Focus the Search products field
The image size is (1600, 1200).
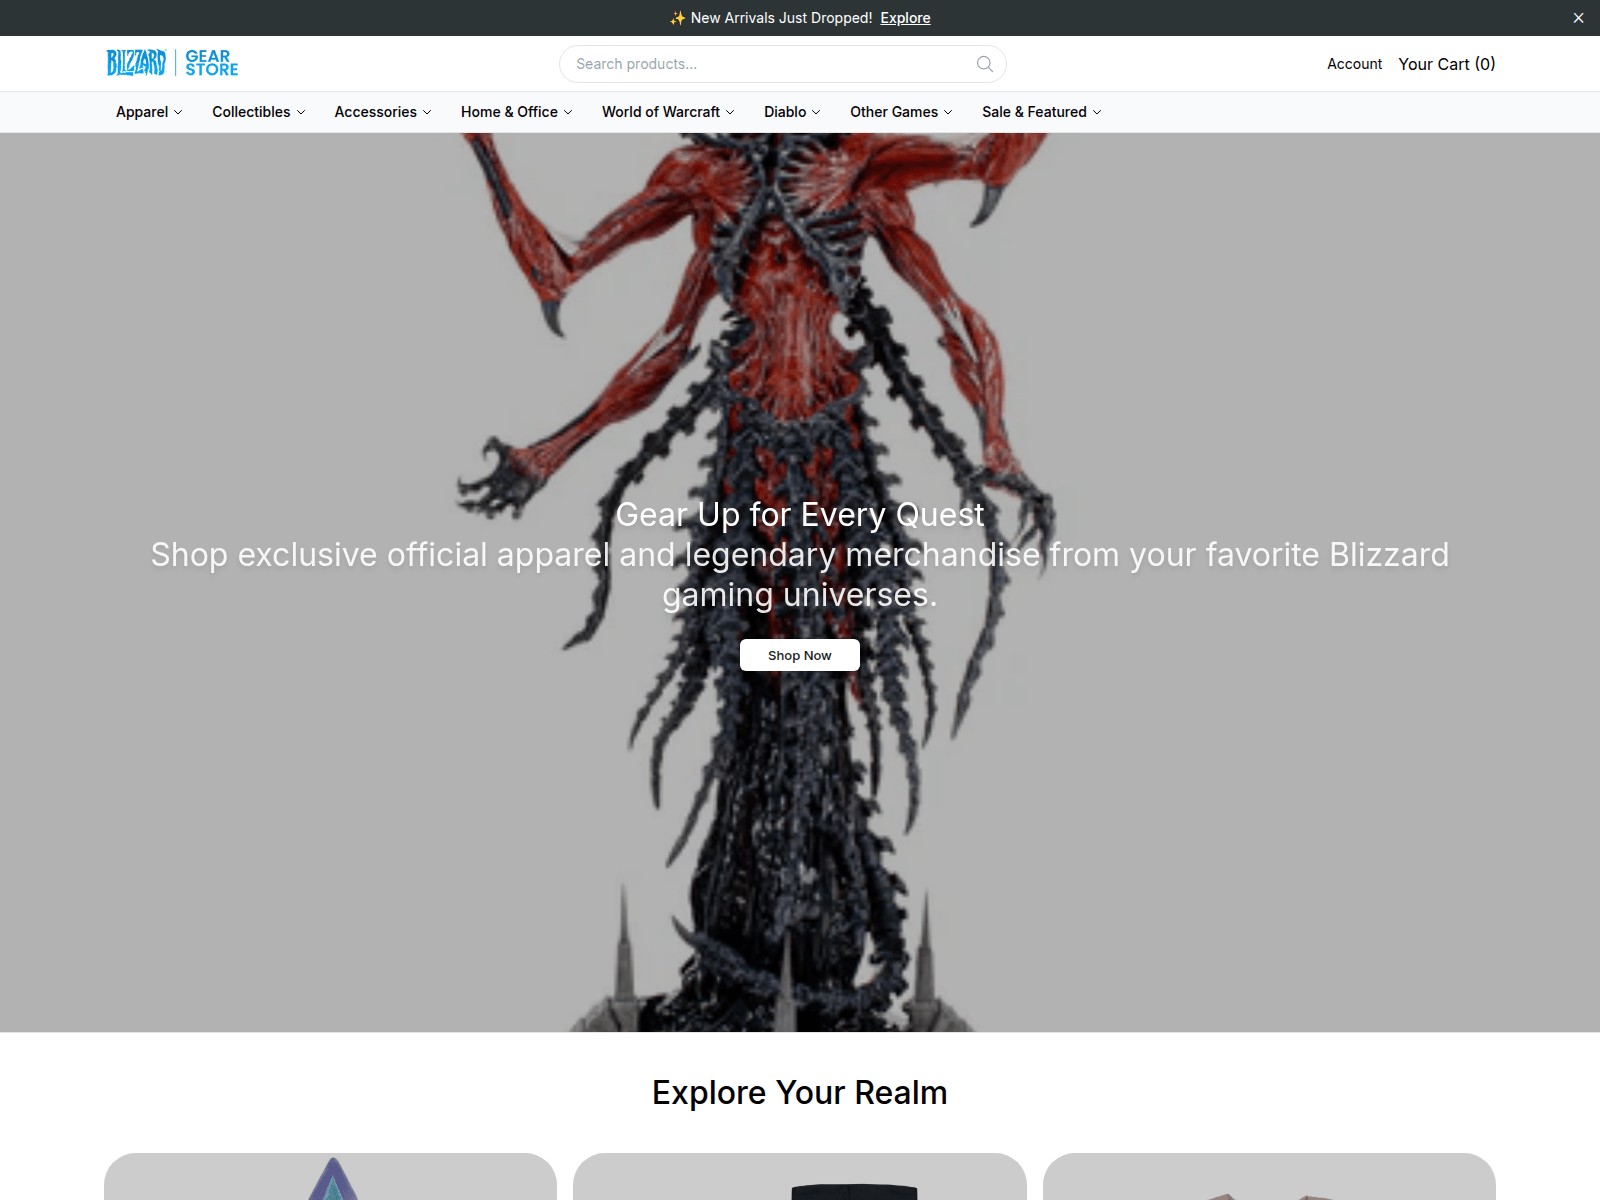[783, 64]
